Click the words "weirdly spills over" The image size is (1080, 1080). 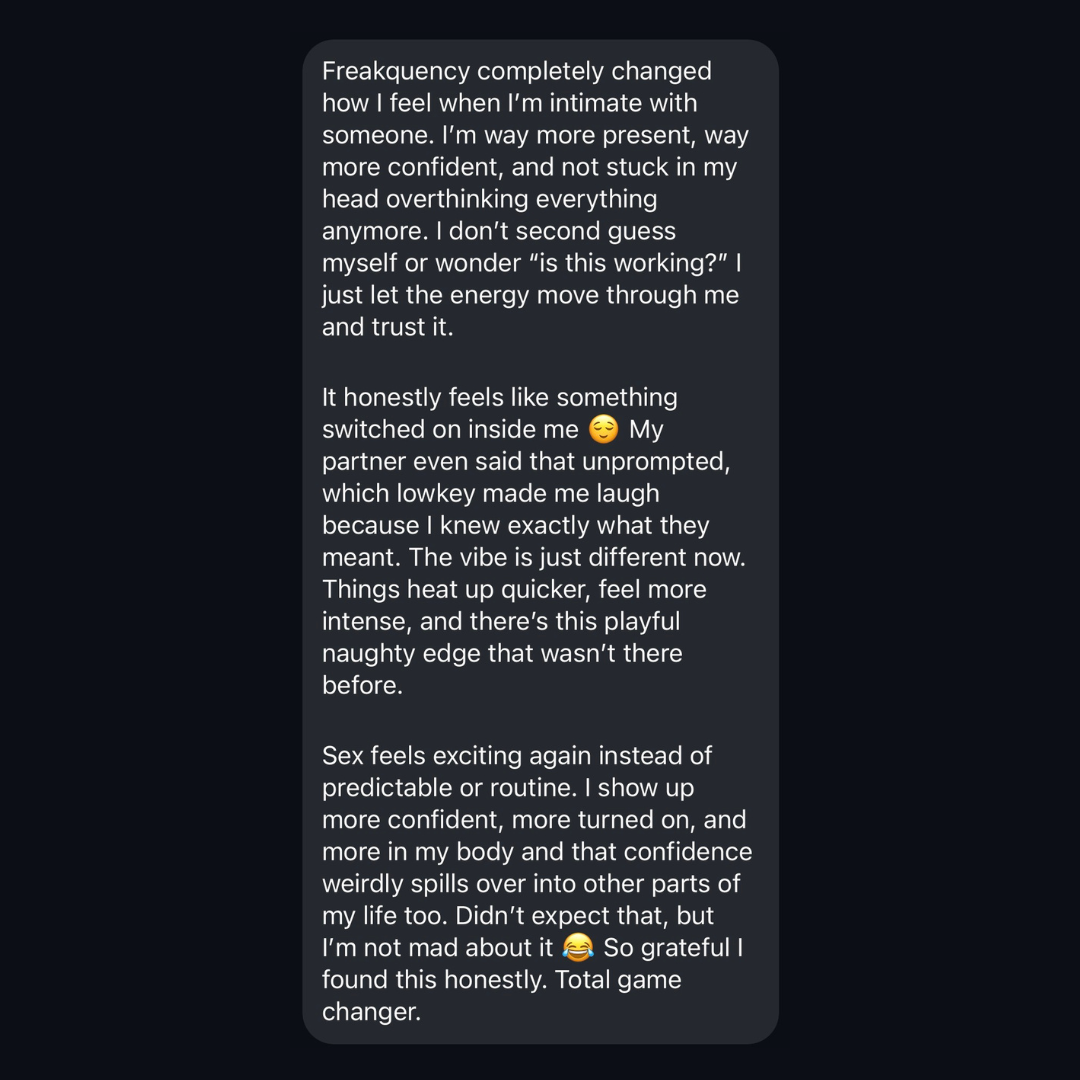[430, 883]
